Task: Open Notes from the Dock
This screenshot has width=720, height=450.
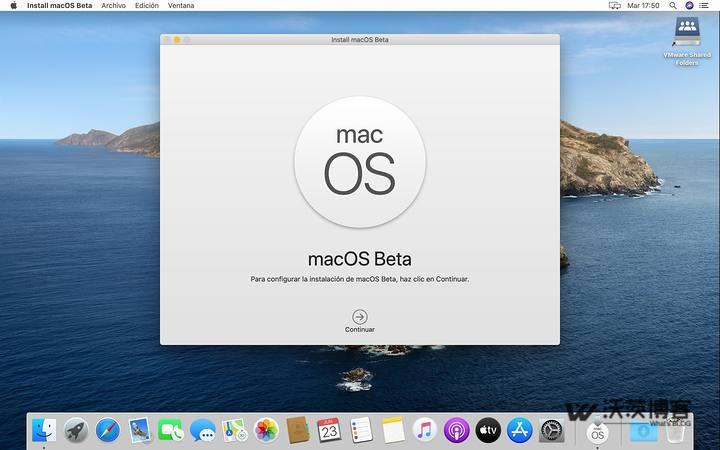Action: pos(393,430)
